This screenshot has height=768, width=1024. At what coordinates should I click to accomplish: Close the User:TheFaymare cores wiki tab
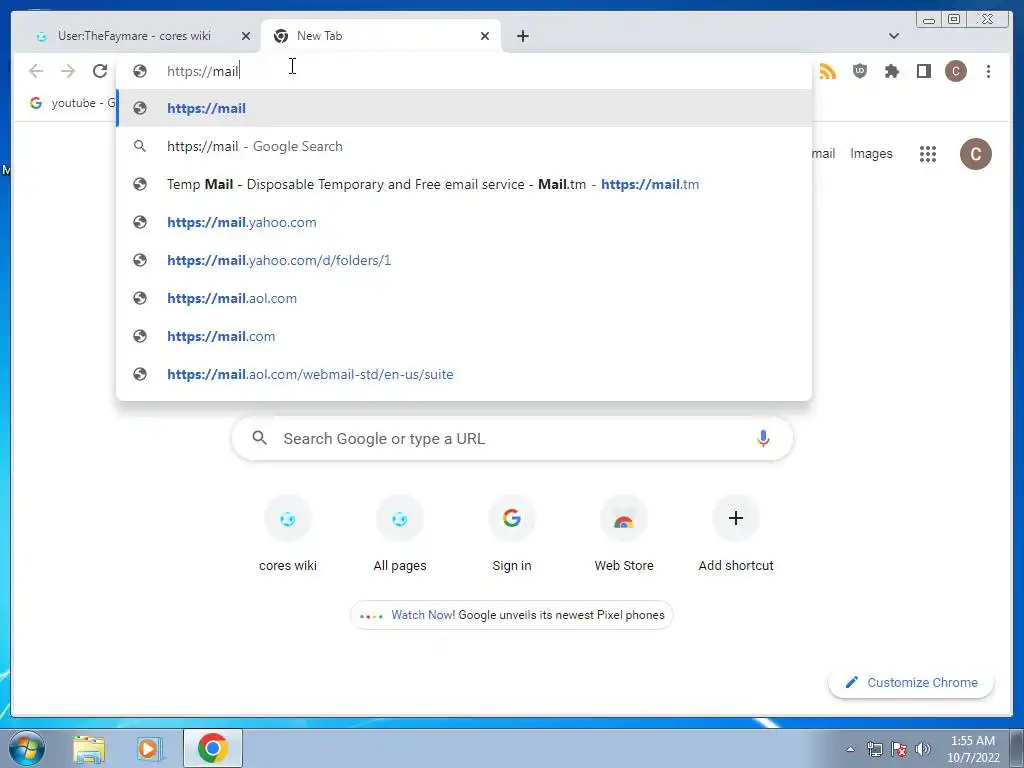click(246, 36)
